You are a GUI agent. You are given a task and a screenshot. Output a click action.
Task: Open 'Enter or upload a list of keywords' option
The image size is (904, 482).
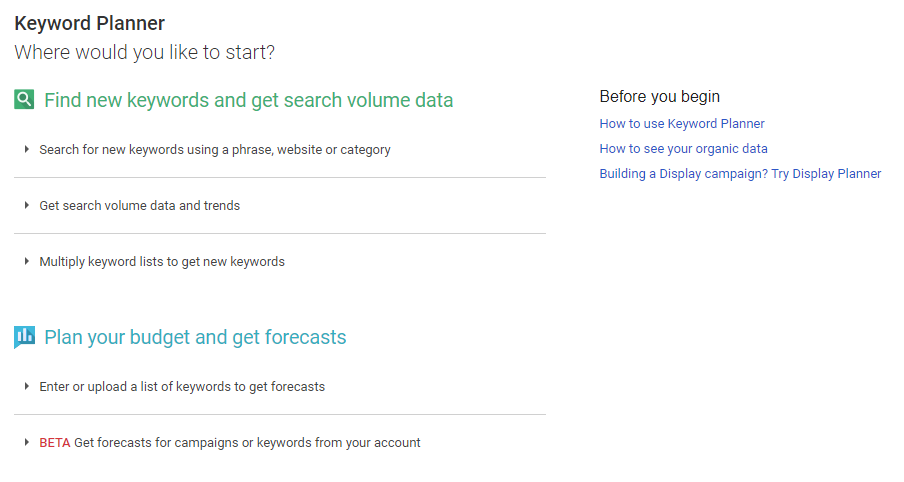pyautogui.click(x=182, y=387)
